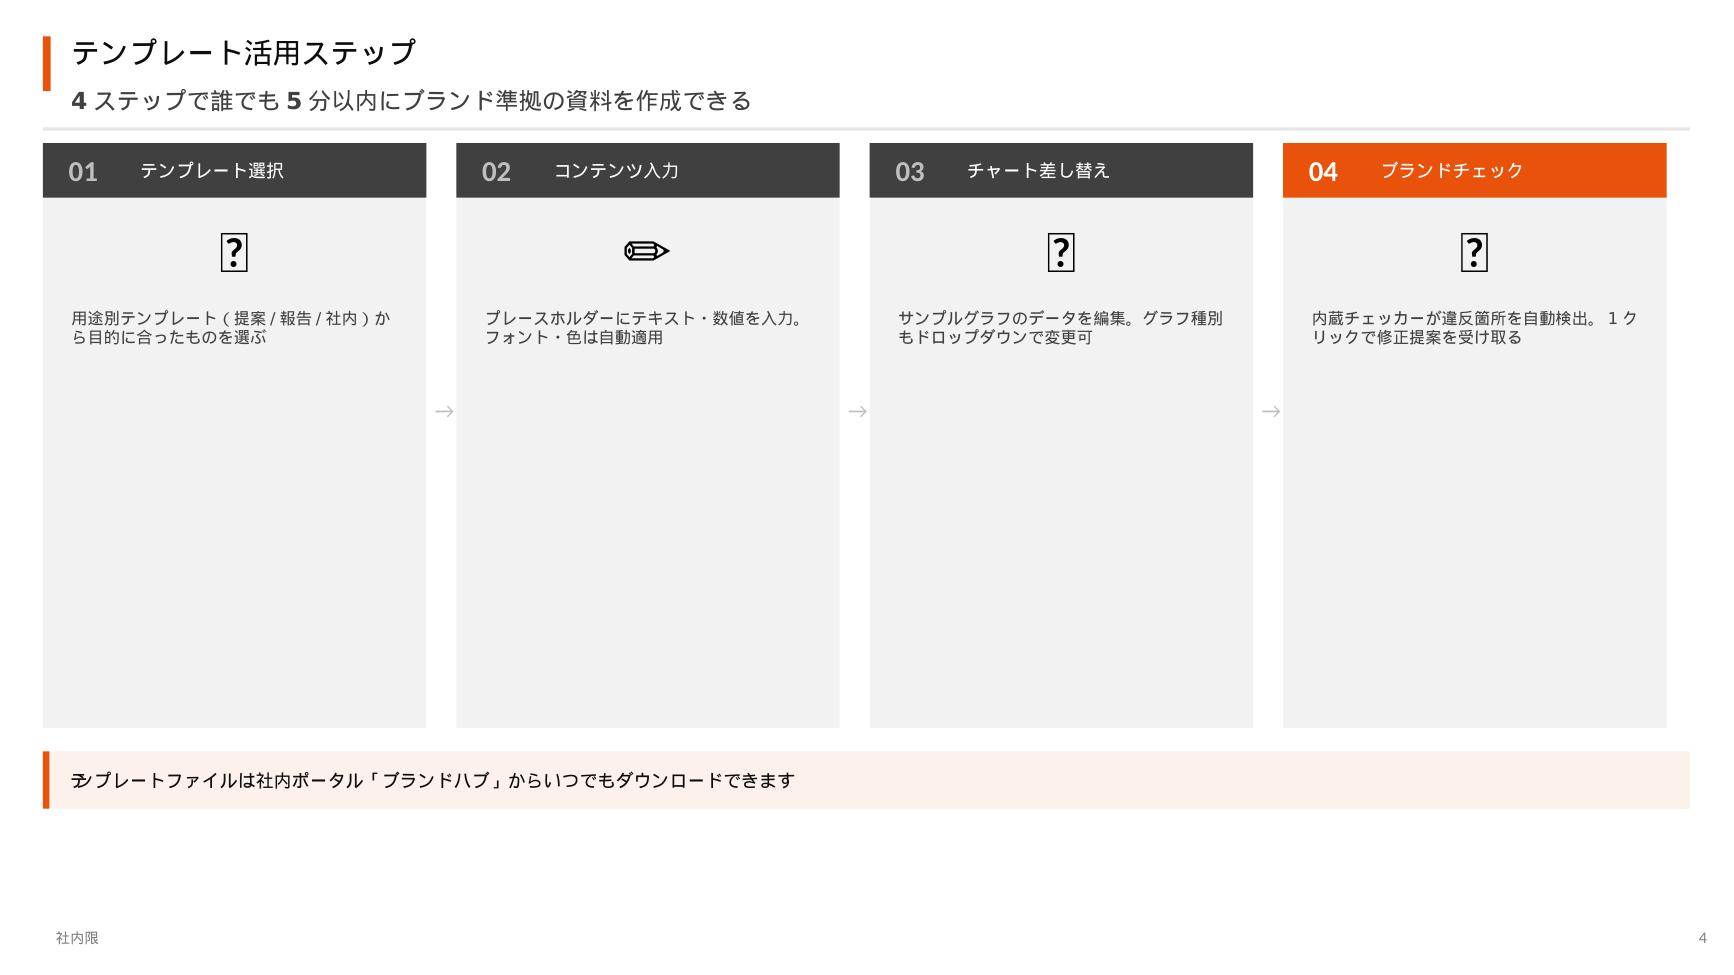
Task: Select the 03 チャート差し替え header
Action: tap(1060, 171)
